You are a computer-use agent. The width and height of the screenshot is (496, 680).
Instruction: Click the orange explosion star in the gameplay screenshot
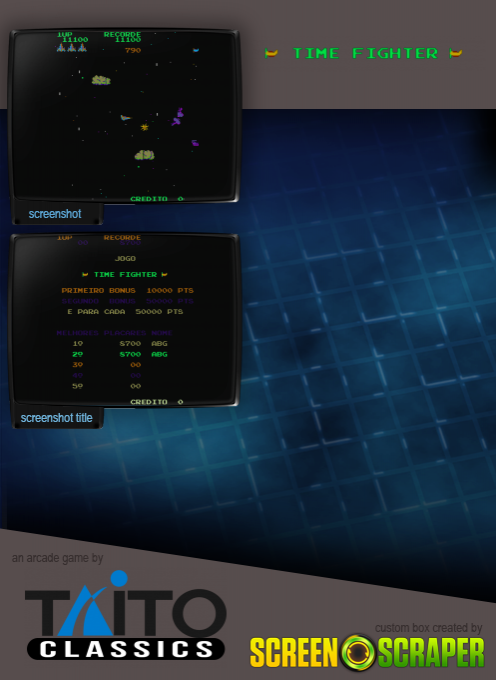tap(144, 127)
